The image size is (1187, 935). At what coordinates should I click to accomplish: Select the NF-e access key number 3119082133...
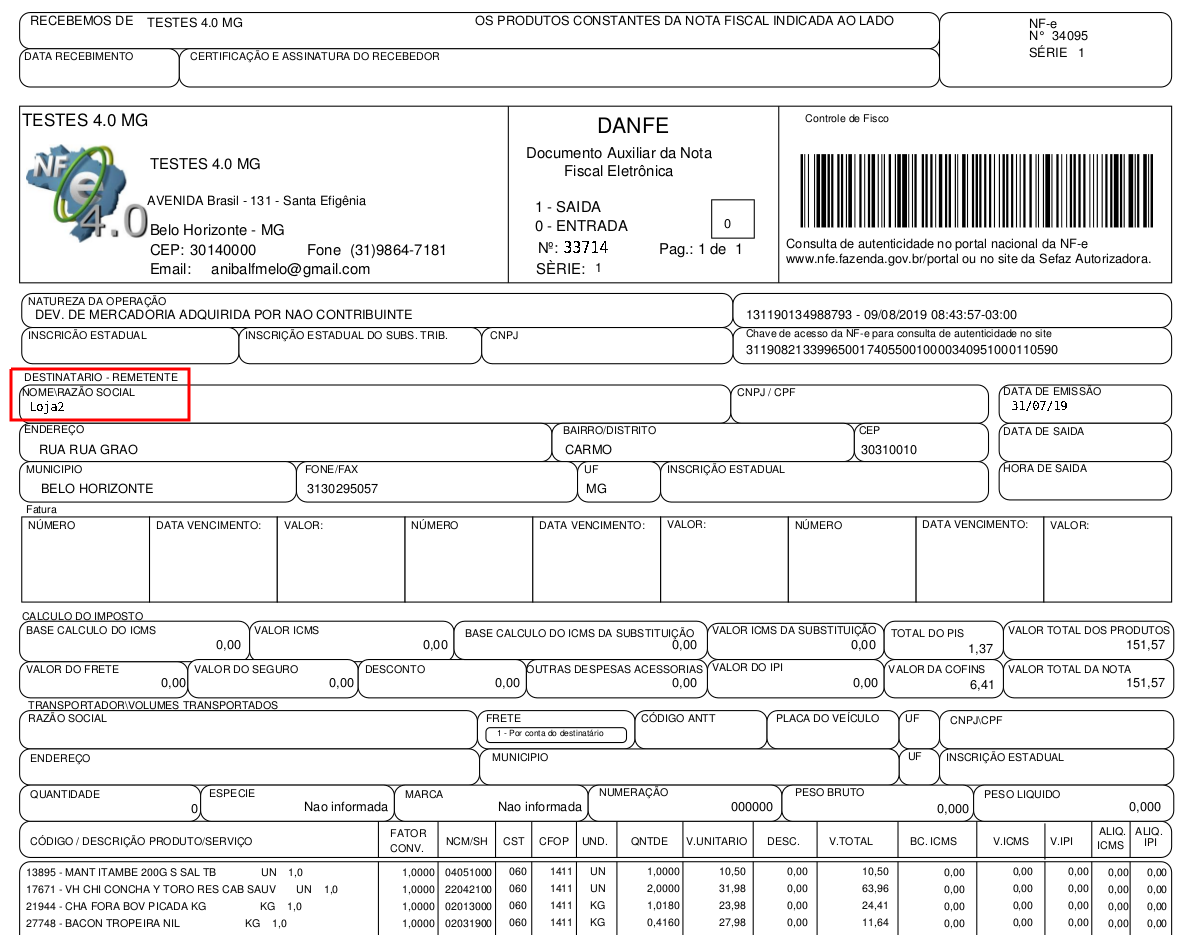coord(902,350)
